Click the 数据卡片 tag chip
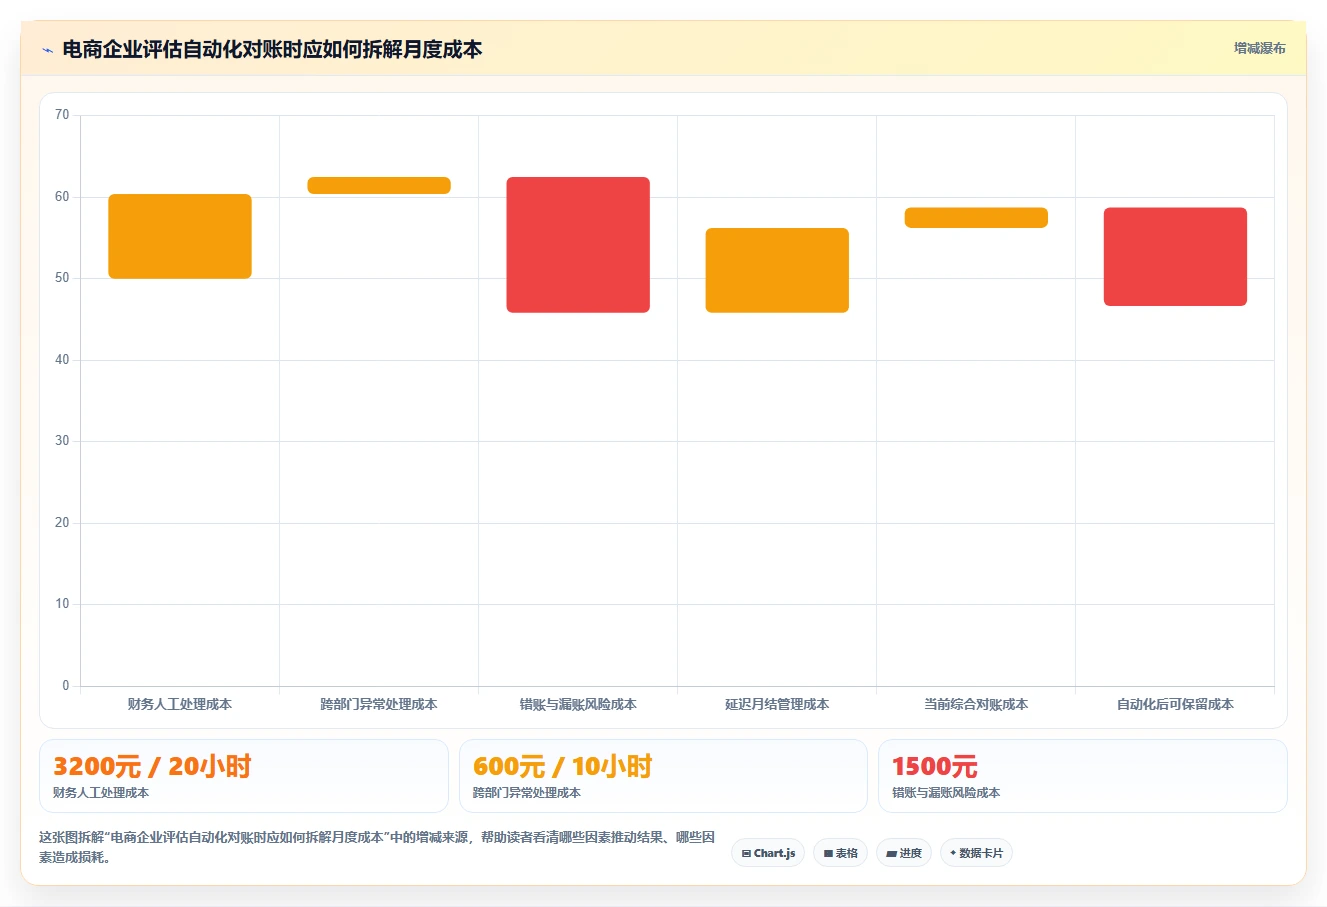 click(x=976, y=853)
